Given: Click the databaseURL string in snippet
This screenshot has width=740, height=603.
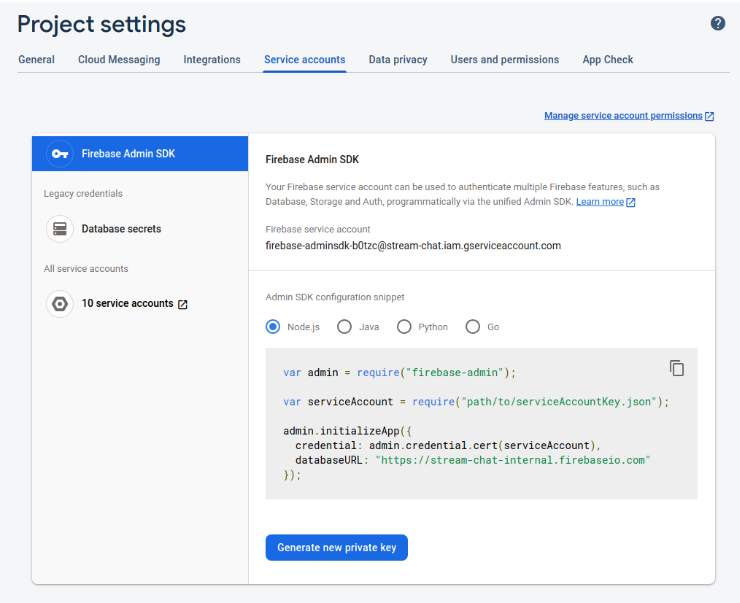Looking at the screenshot, I should [x=513, y=460].
